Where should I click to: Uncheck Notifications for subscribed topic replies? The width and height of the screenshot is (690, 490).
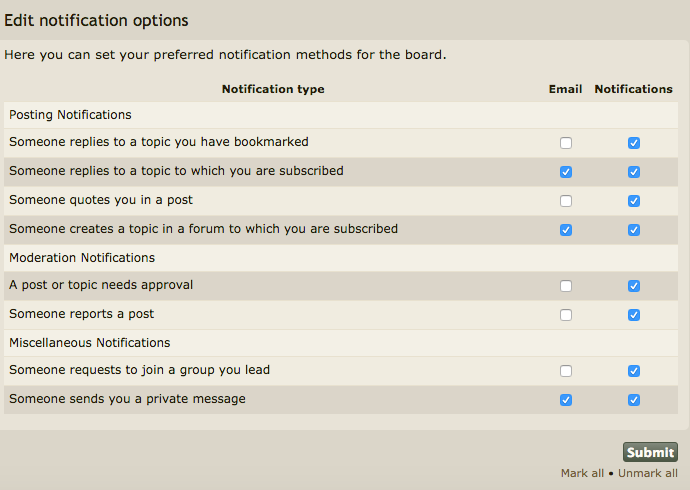pyautogui.click(x=634, y=172)
